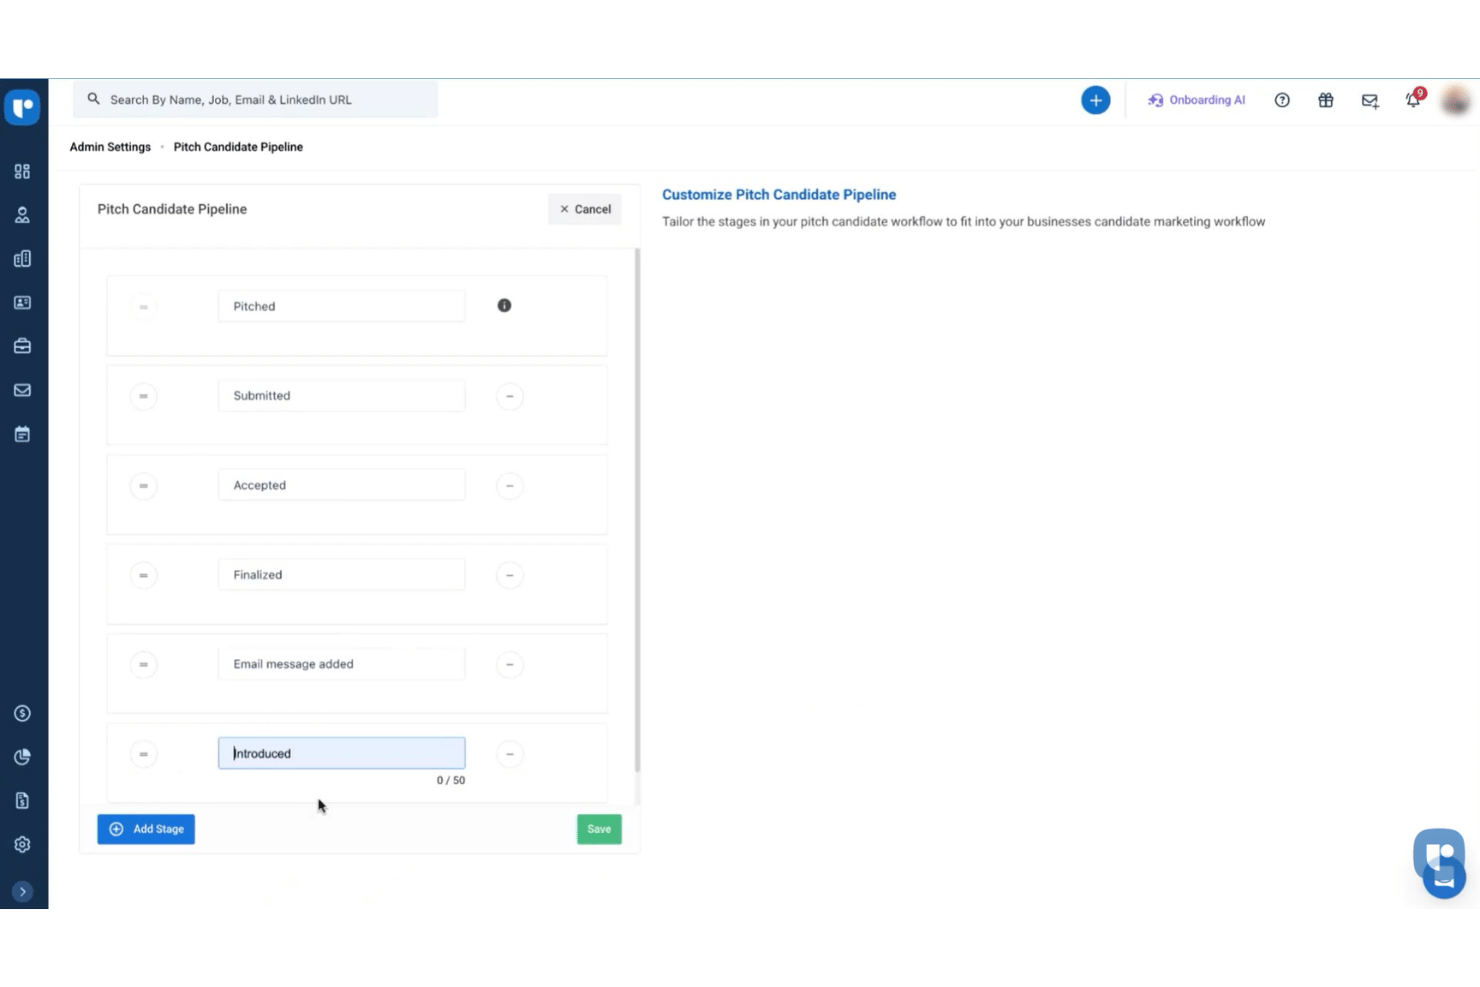Click the Recruit CRM logo icon
Viewport: 1480px width, 987px height.
22,106
